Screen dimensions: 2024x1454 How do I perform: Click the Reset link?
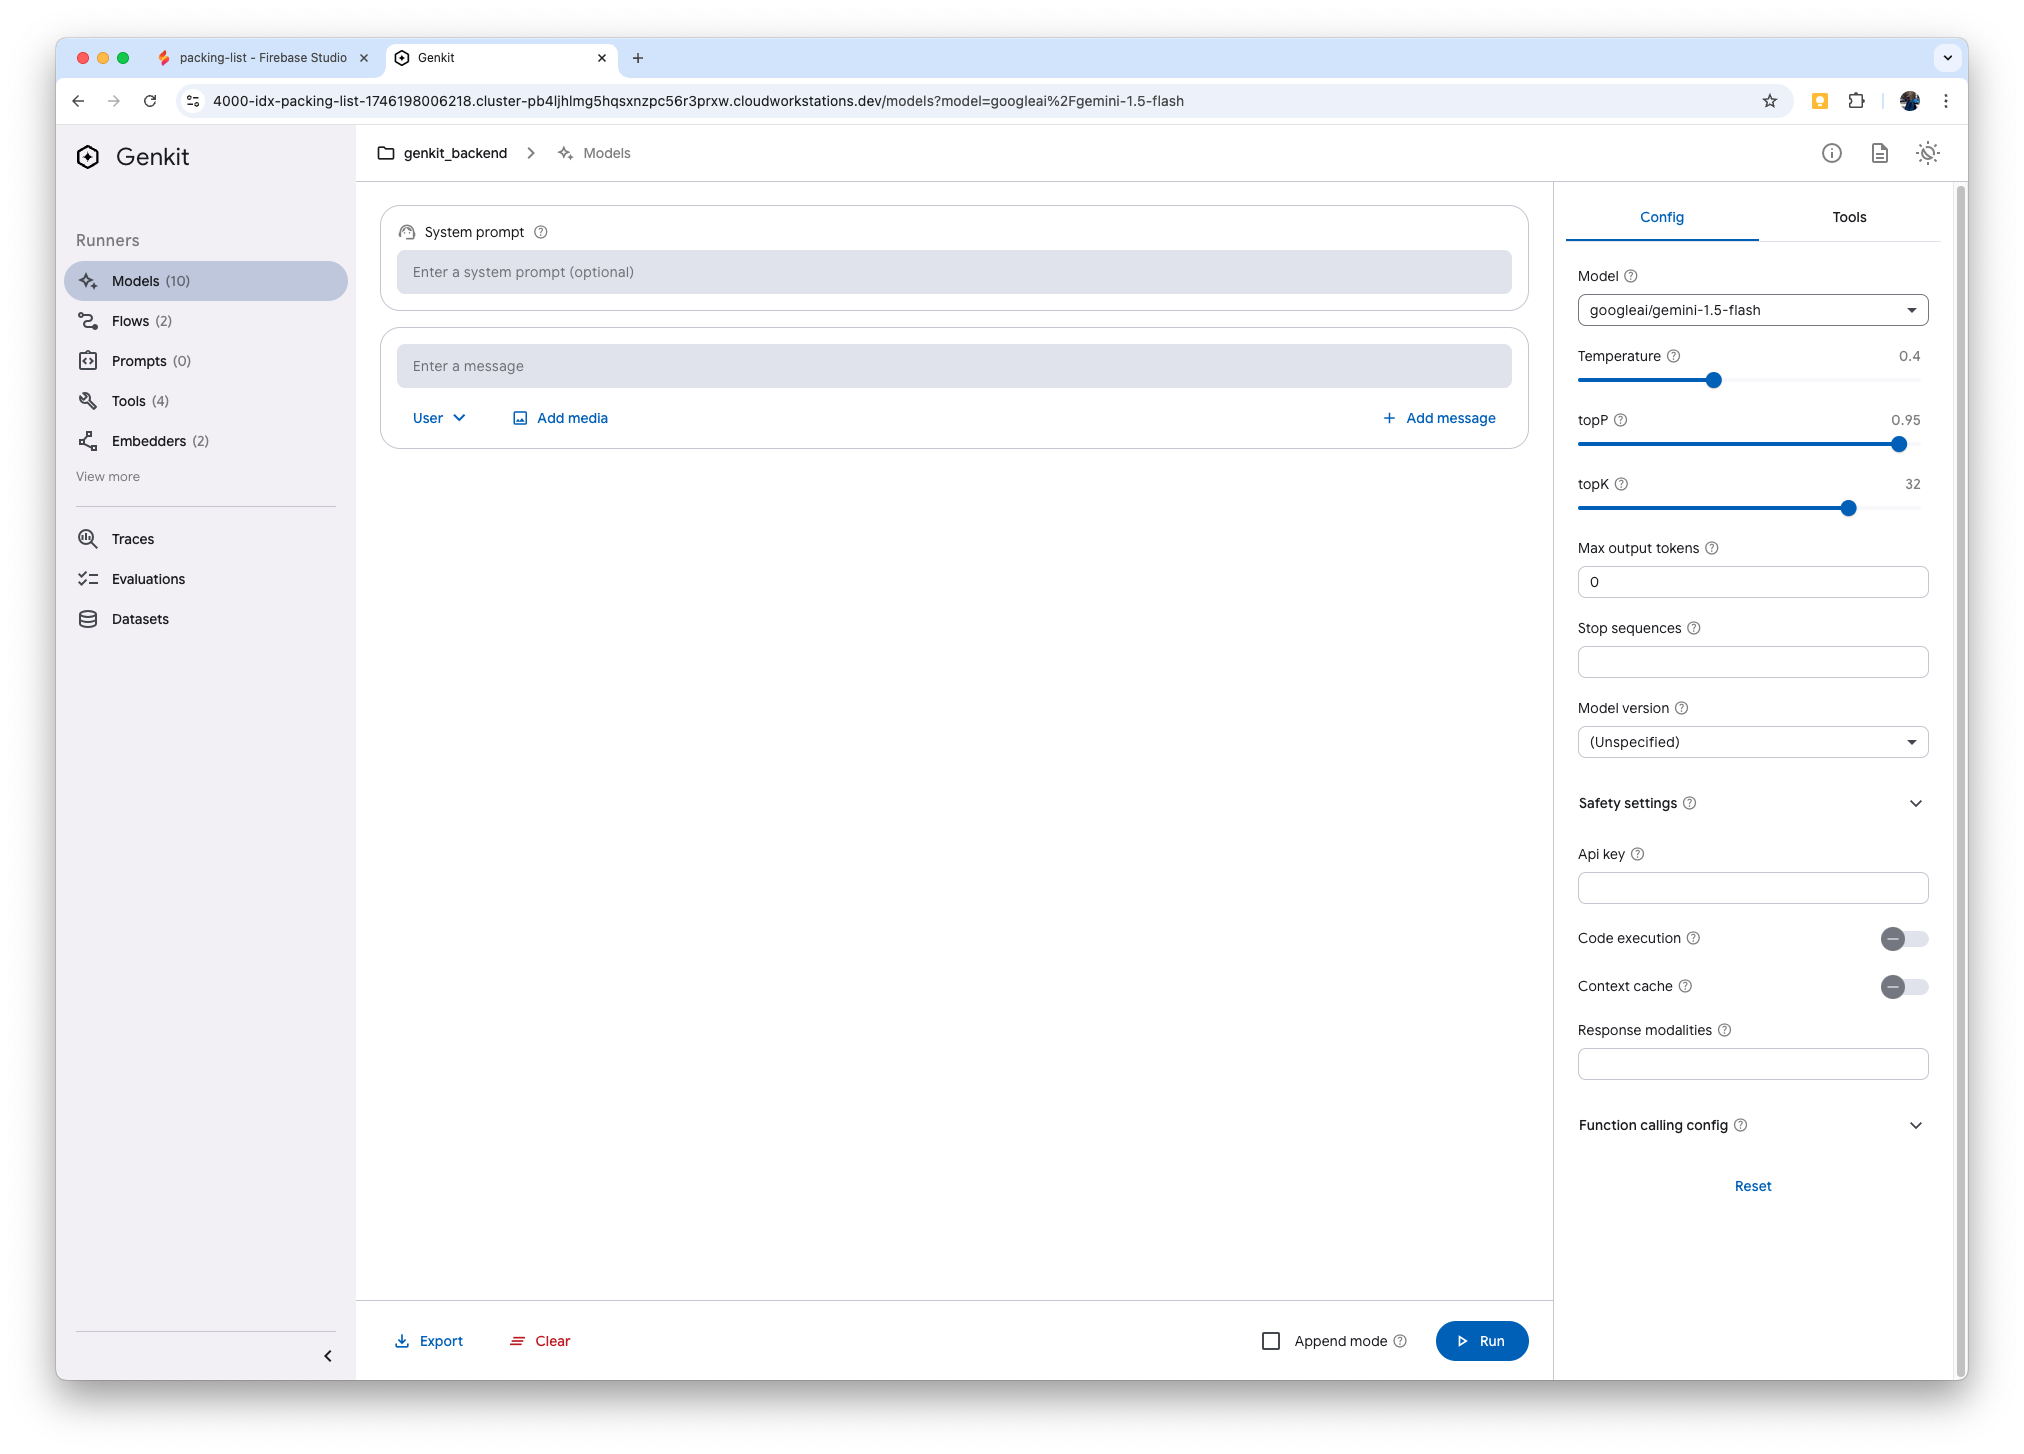tap(1752, 1186)
